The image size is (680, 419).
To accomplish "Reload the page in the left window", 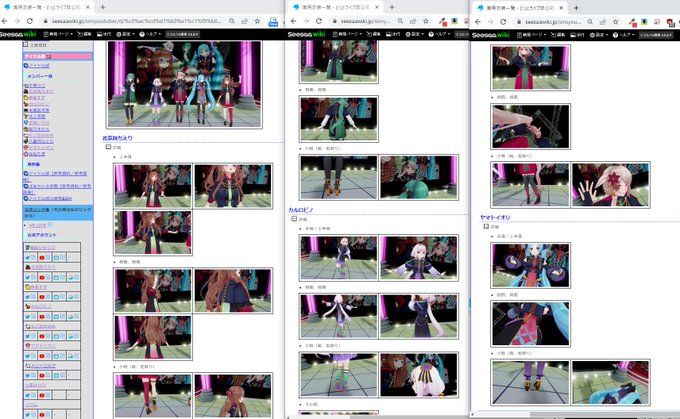I will point(29,21).
